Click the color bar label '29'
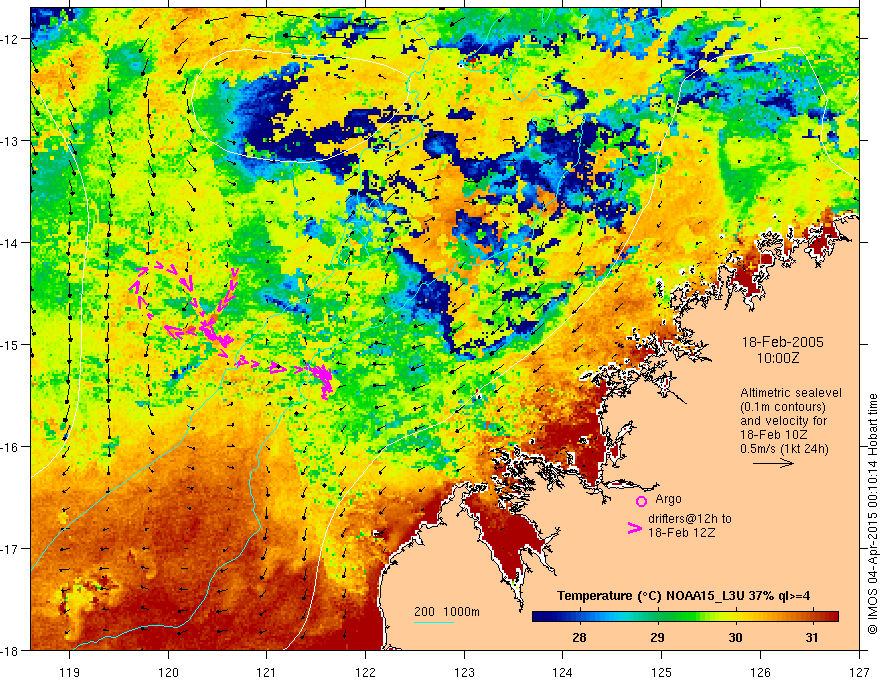The width and height of the screenshot is (880, 680). pyautogui.click(x=657, y=637)
